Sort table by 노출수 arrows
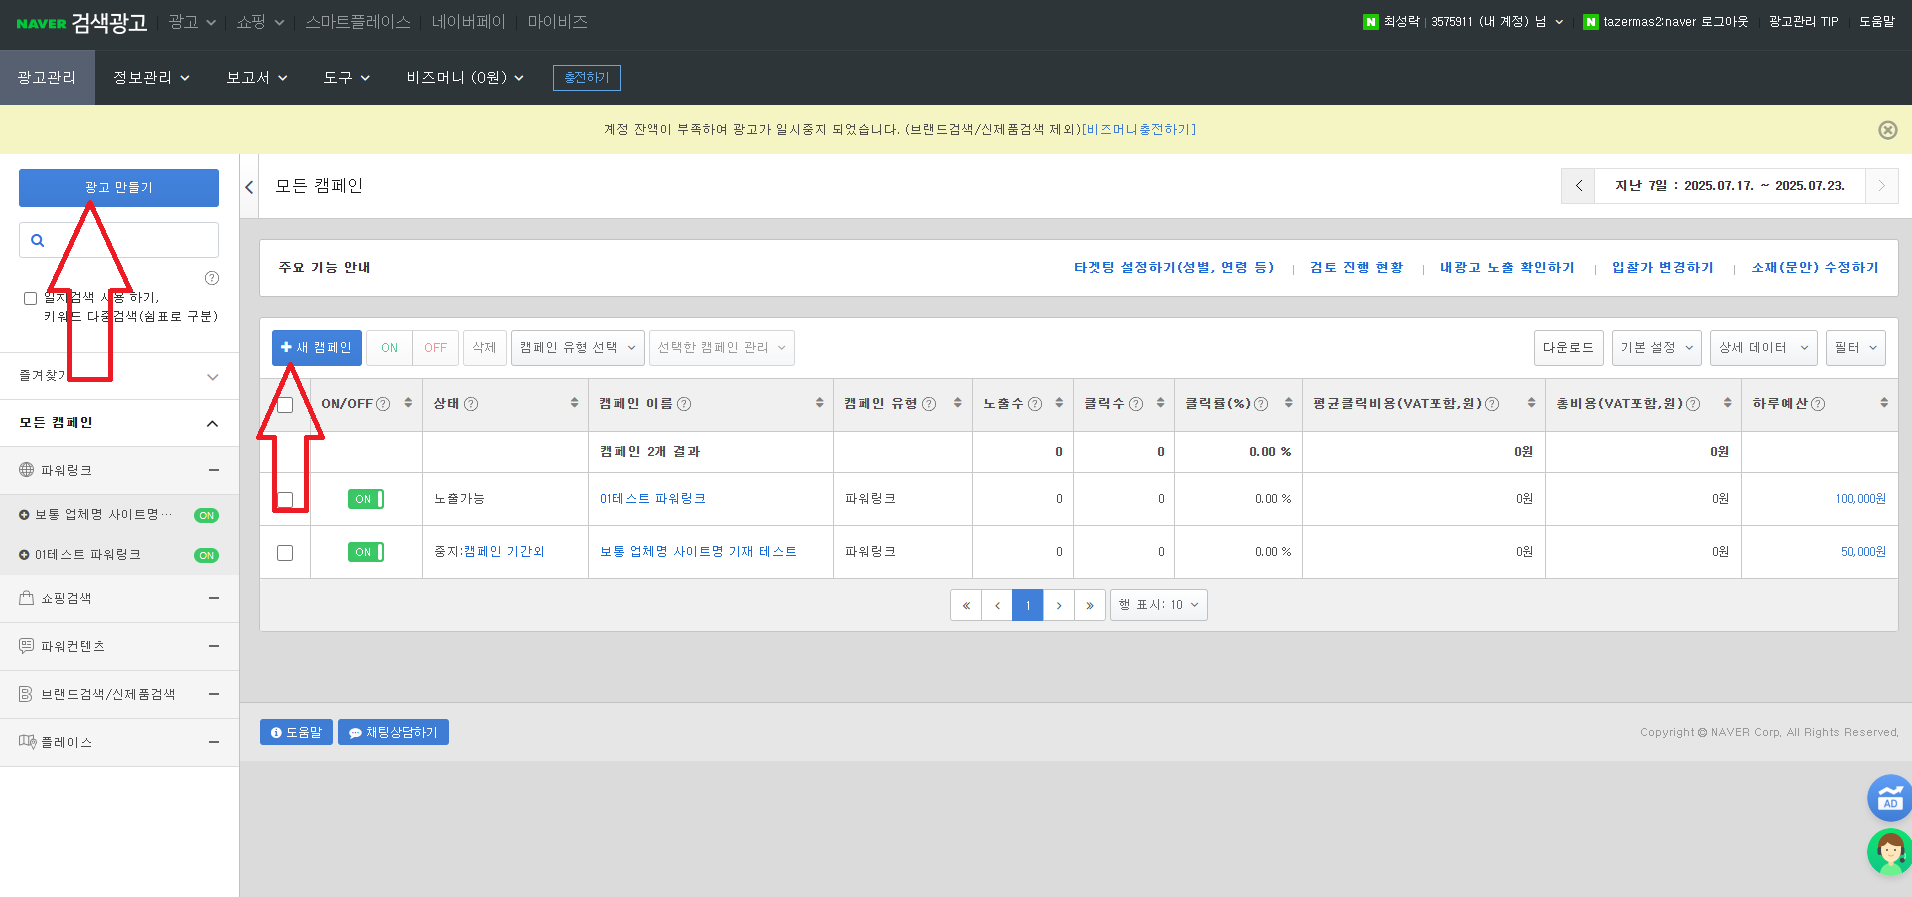Image resolution: width=1912 pixels, height=897 pixels. pyautogui.click(x=1059, y=403)
